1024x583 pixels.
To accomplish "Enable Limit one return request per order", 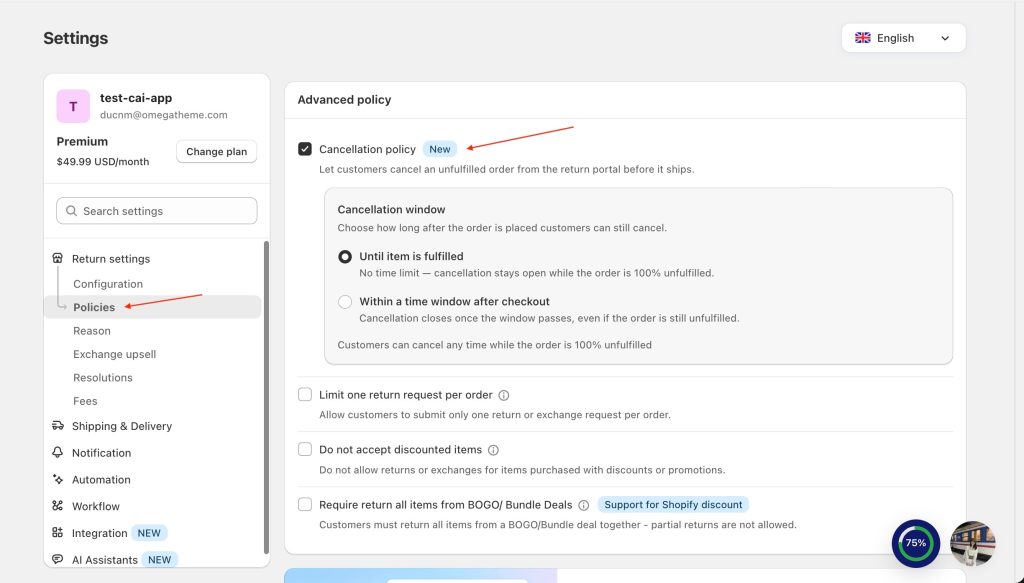I will tap(305, 394).
